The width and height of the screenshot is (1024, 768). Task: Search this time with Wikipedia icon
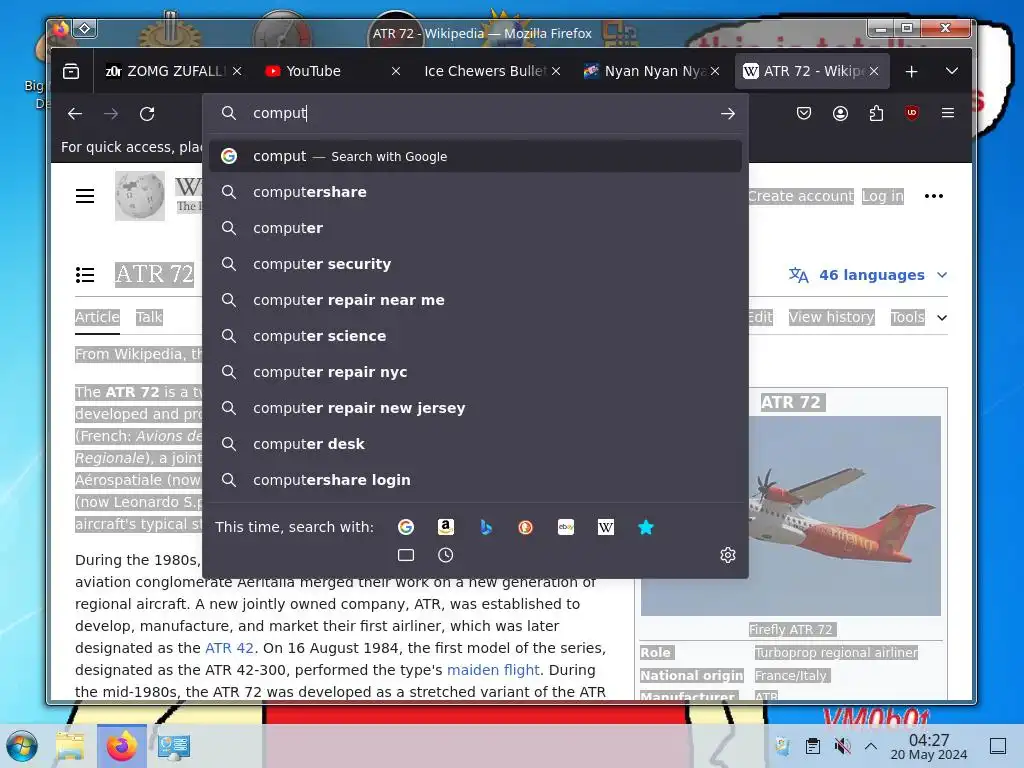pos(606,527)
